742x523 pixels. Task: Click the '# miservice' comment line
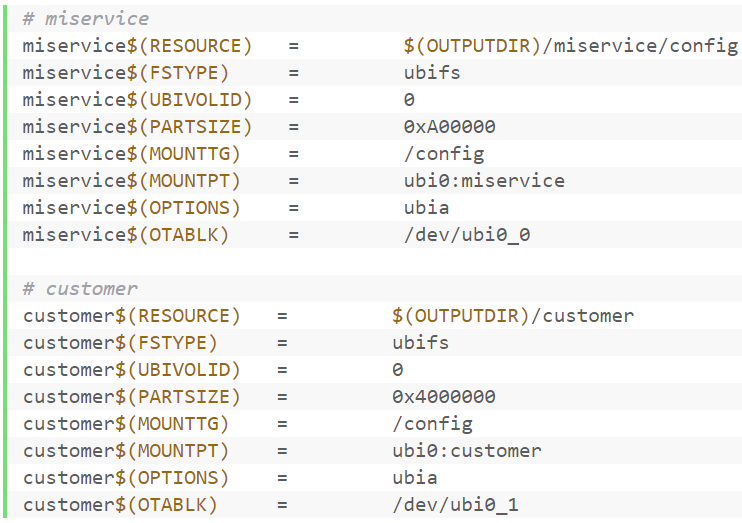click(x=86, y=19)
